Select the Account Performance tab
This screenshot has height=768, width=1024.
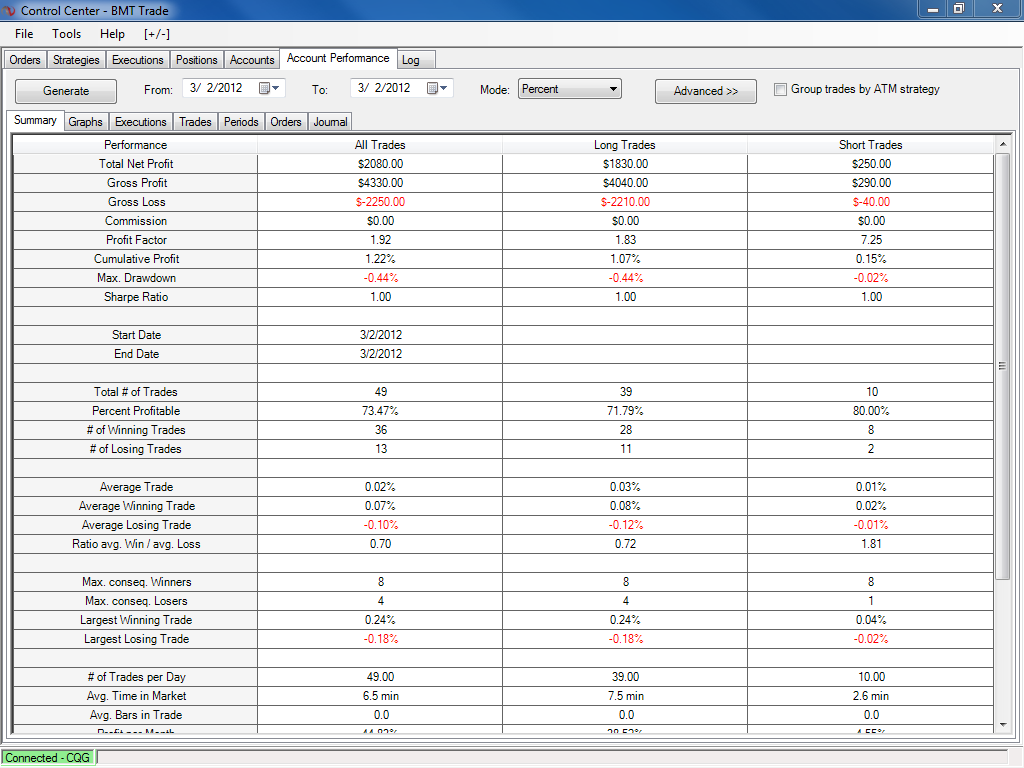[338, 58]
